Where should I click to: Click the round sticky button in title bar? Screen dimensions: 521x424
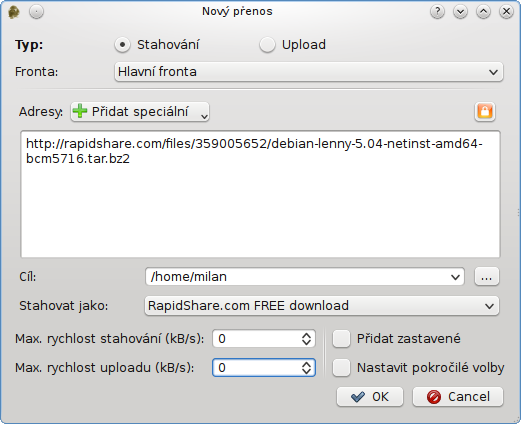click(36, 12)
